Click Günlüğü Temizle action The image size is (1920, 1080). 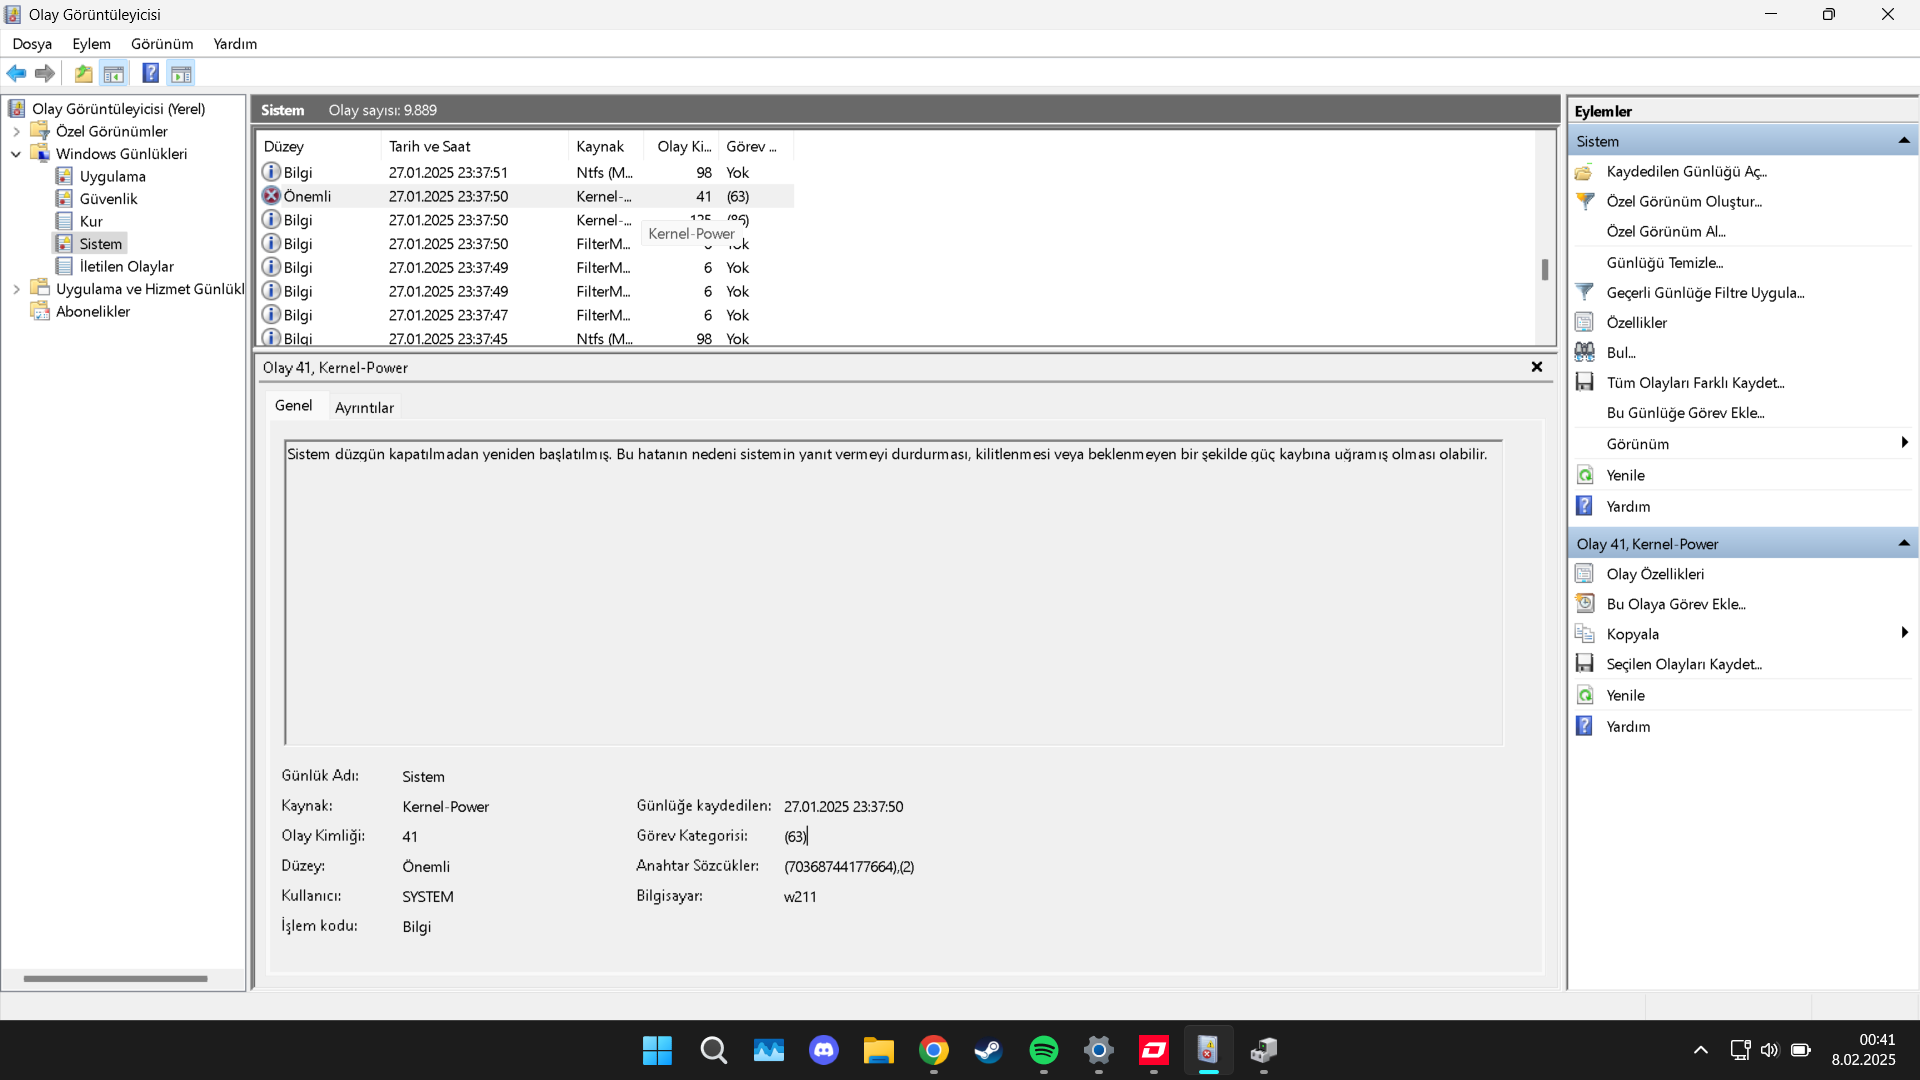click(1664, 262)
